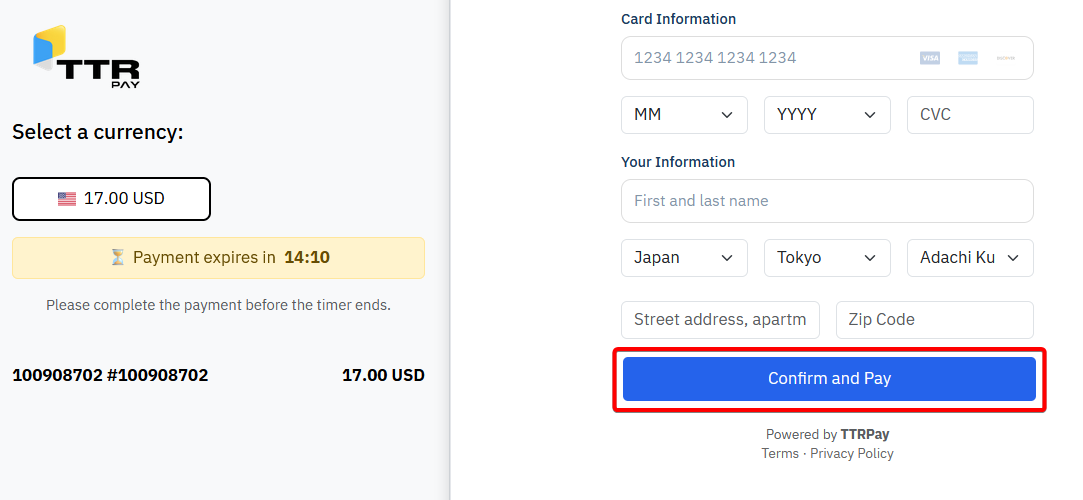Open the YYYY expiry year dropdown
This screenshot has height=500, width=1083.
[827, 115]
